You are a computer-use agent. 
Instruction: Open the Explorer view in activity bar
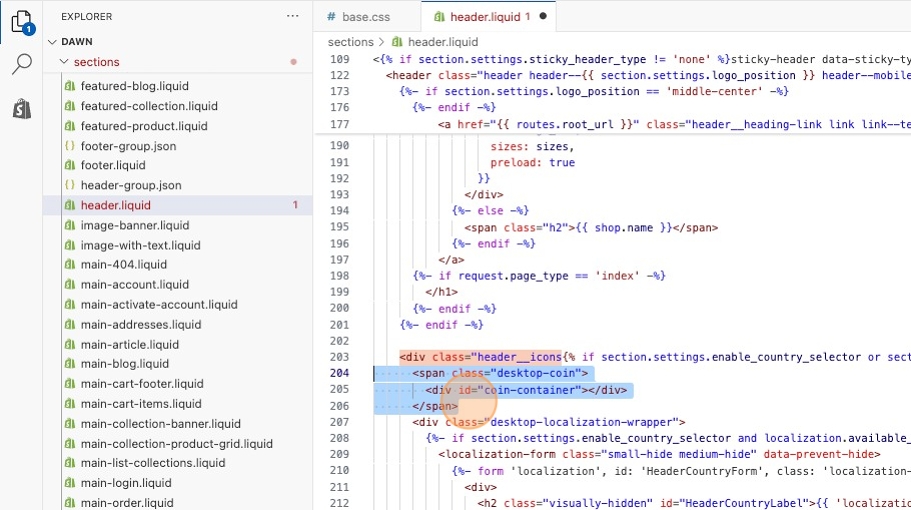click(21, 20)
